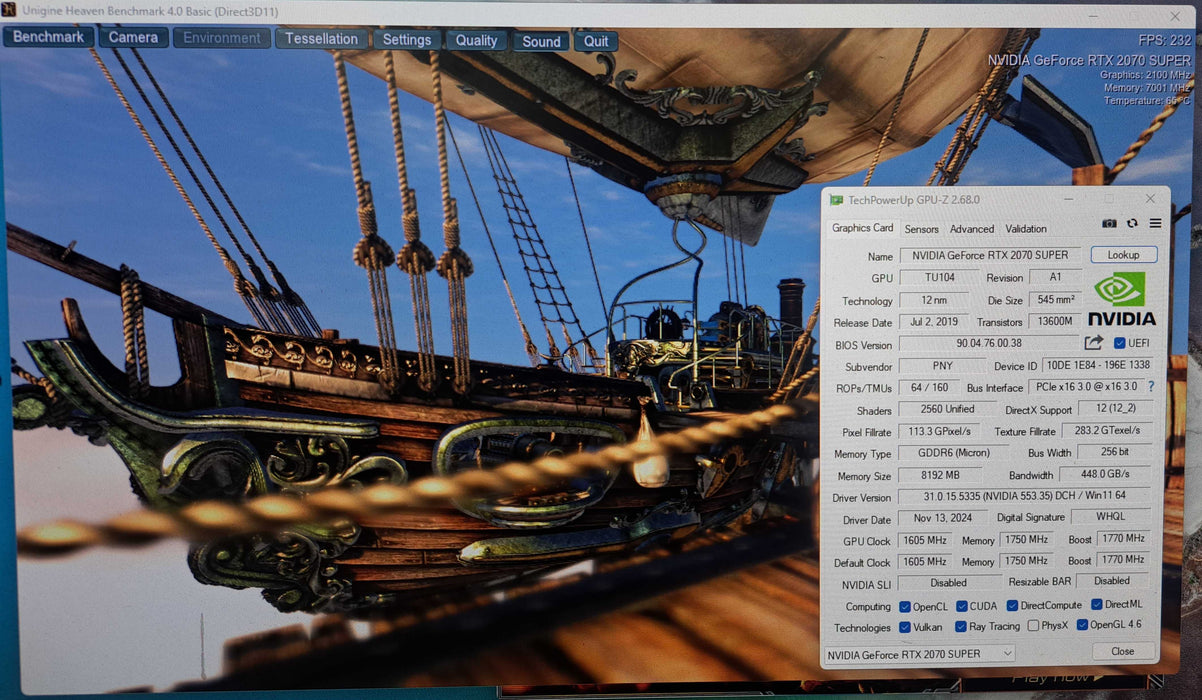Click the Close button in GPU-Z

(1123, 651)
